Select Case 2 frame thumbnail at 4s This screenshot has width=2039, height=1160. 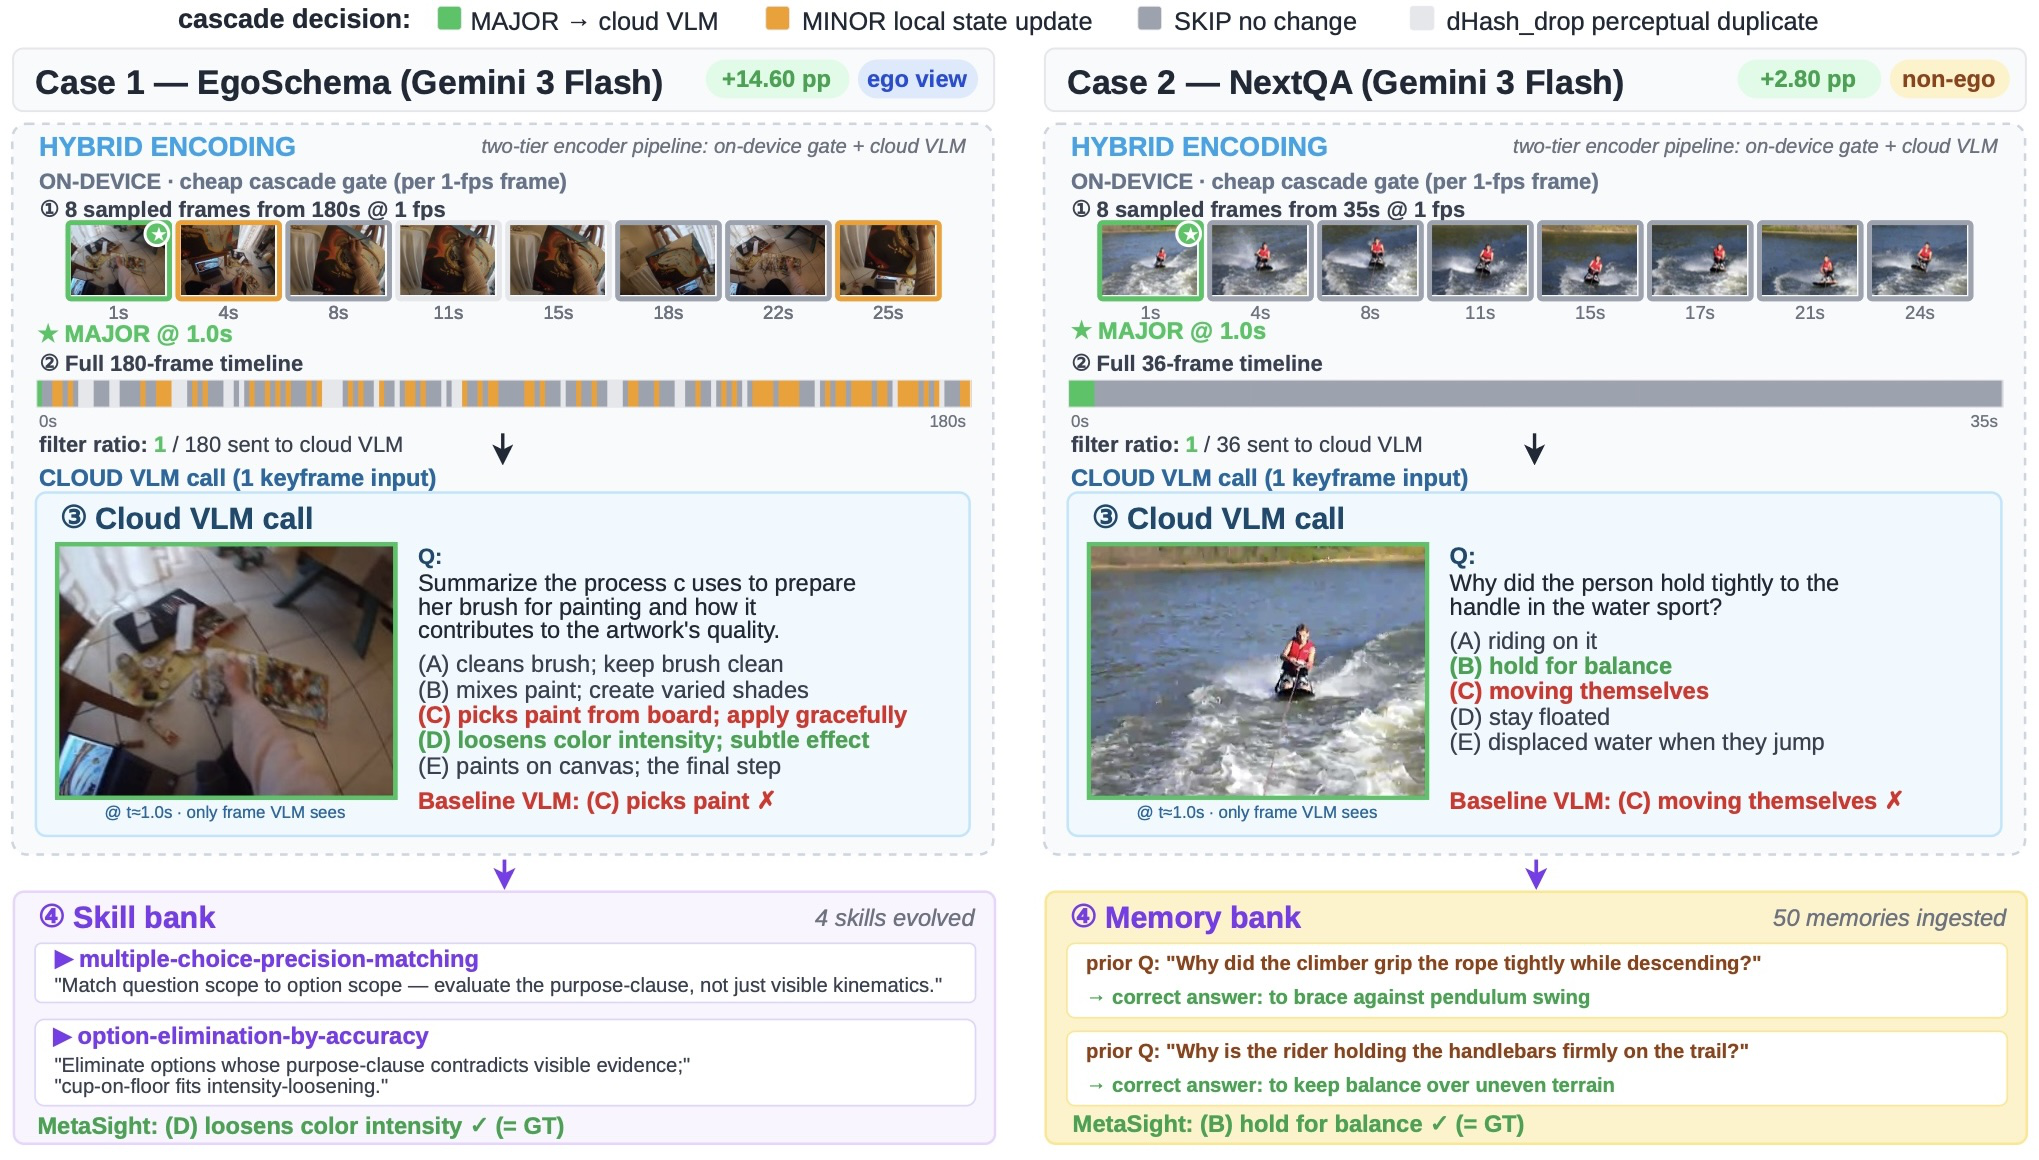[x=1260, y=260]
